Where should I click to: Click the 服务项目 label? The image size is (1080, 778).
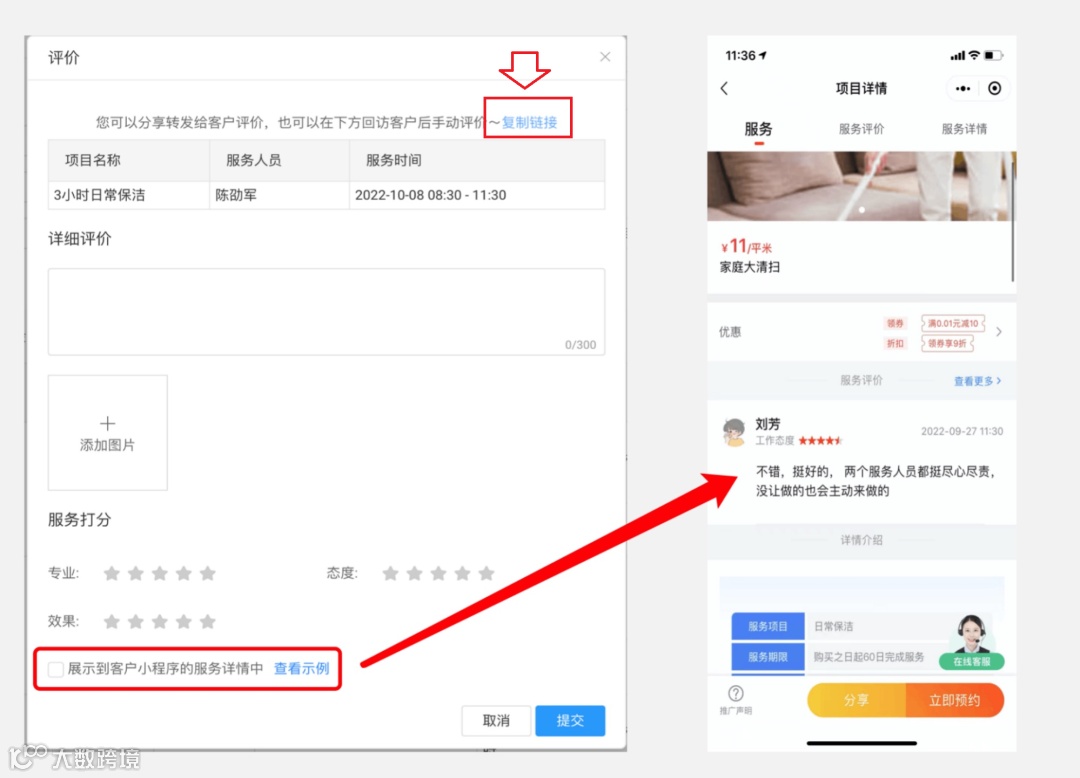tap(767, 626)
